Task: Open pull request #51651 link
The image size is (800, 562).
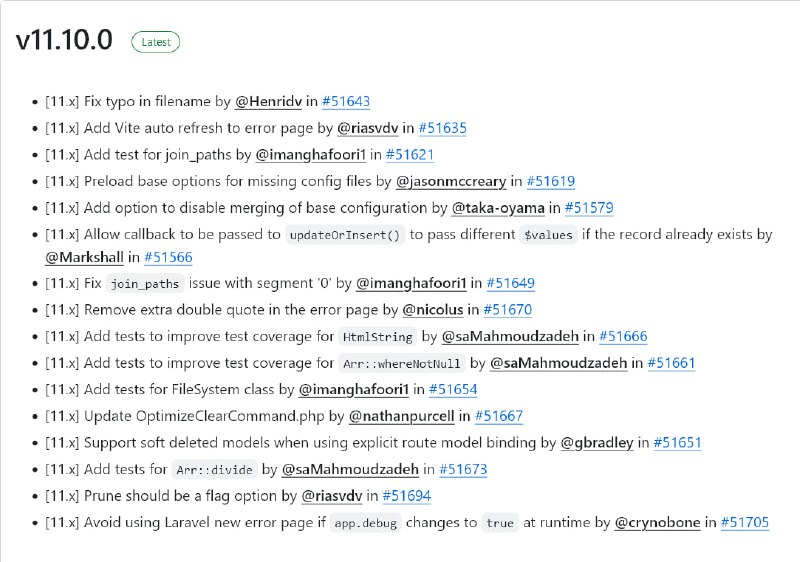Action: coord(677,442)
